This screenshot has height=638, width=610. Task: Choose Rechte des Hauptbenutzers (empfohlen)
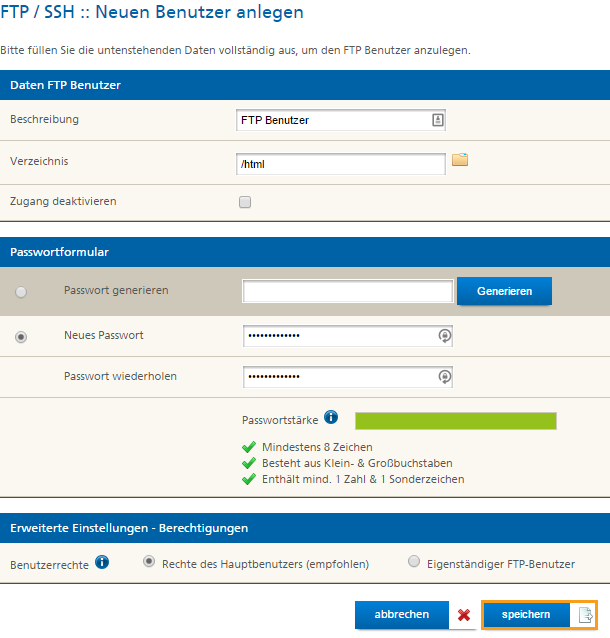pos(149,562)
